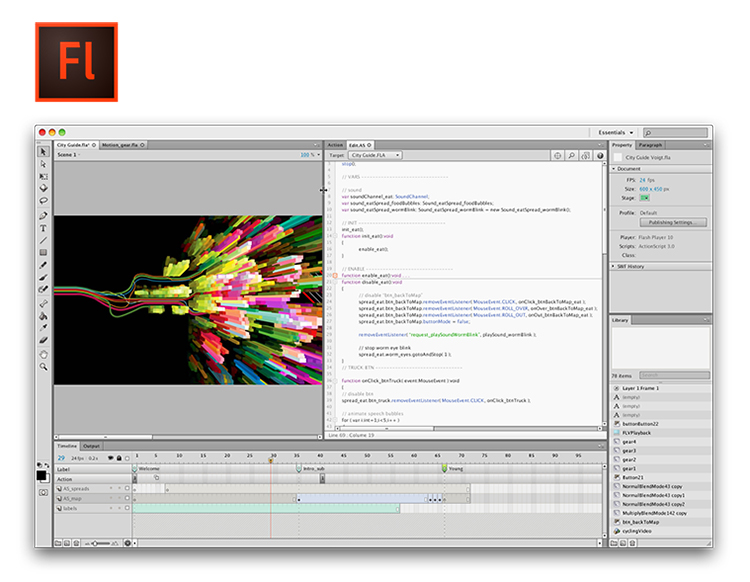
Task: Open Actions panel help icon
Action: [x=600, y=156]
